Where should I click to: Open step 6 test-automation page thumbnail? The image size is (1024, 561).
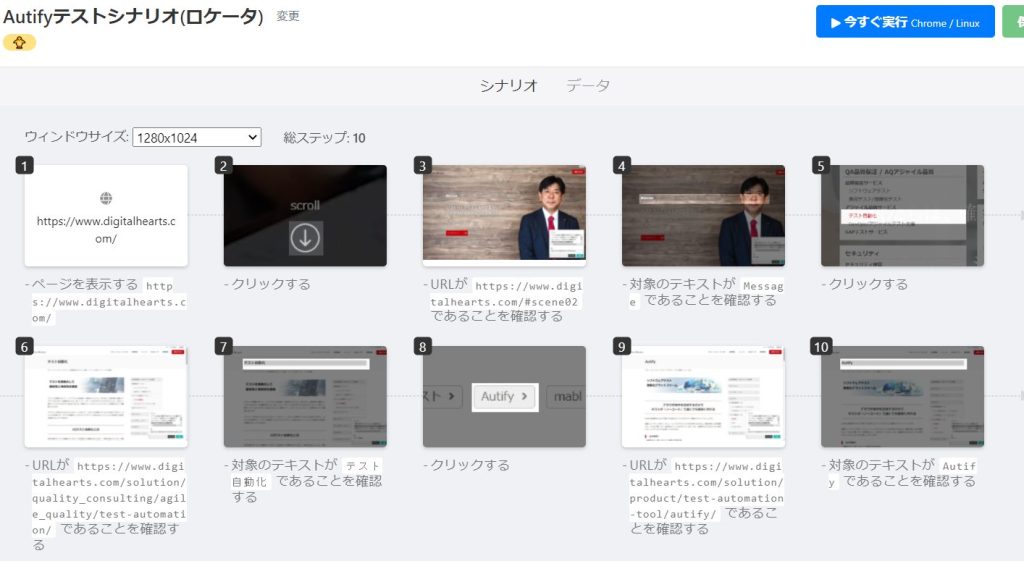coord(106,396)
